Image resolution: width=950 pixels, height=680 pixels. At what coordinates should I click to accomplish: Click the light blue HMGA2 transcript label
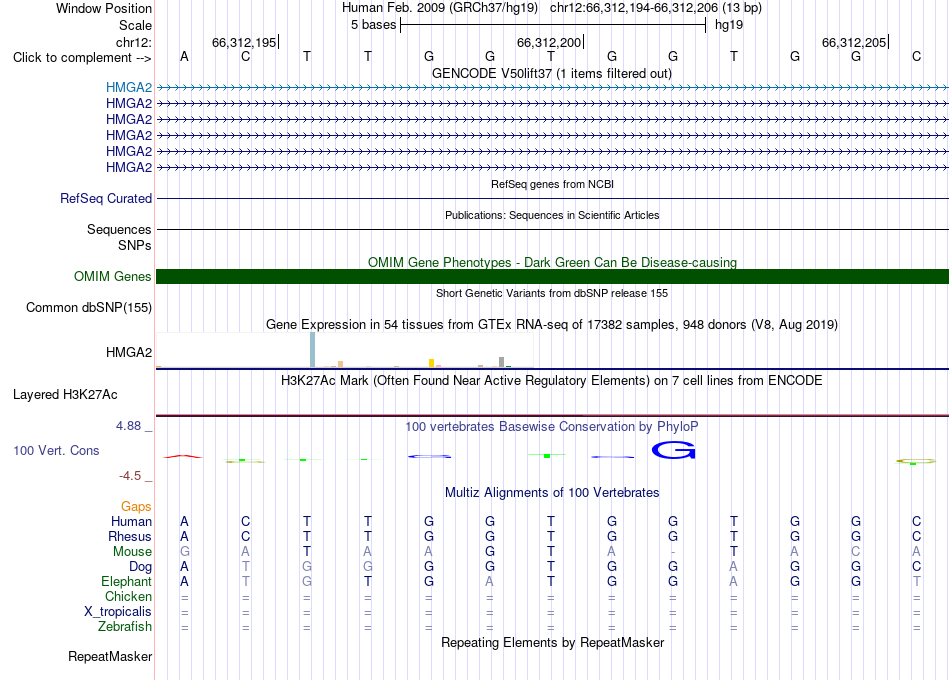click(128, 87)
